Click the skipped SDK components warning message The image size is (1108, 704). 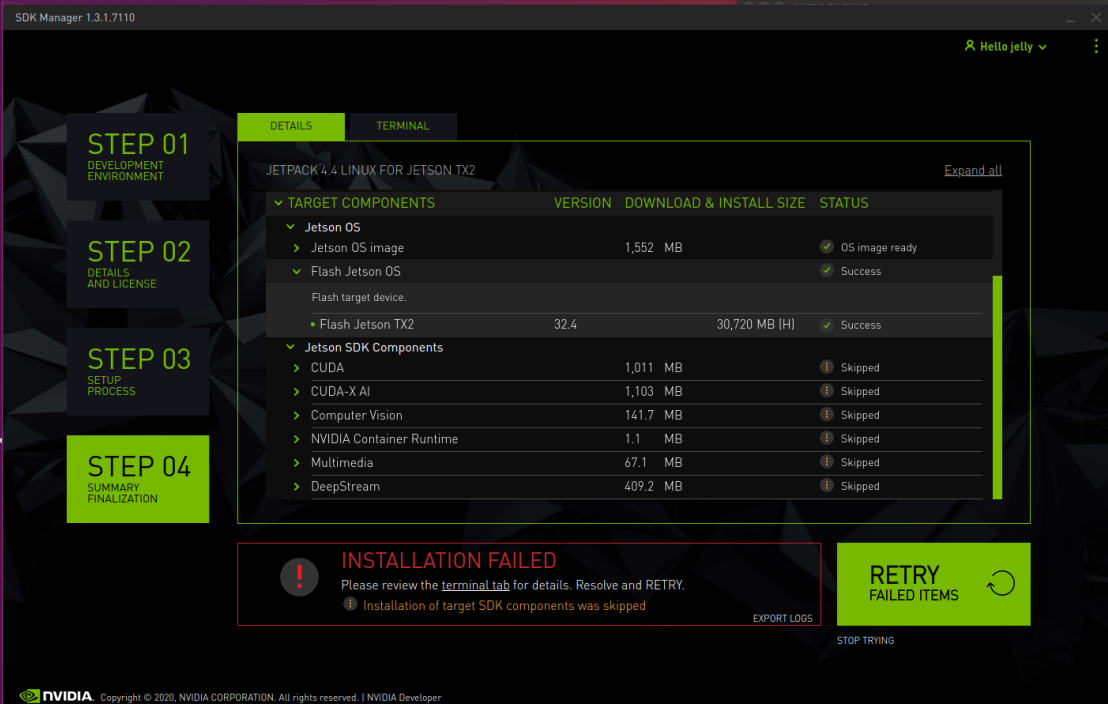point(504,606)
